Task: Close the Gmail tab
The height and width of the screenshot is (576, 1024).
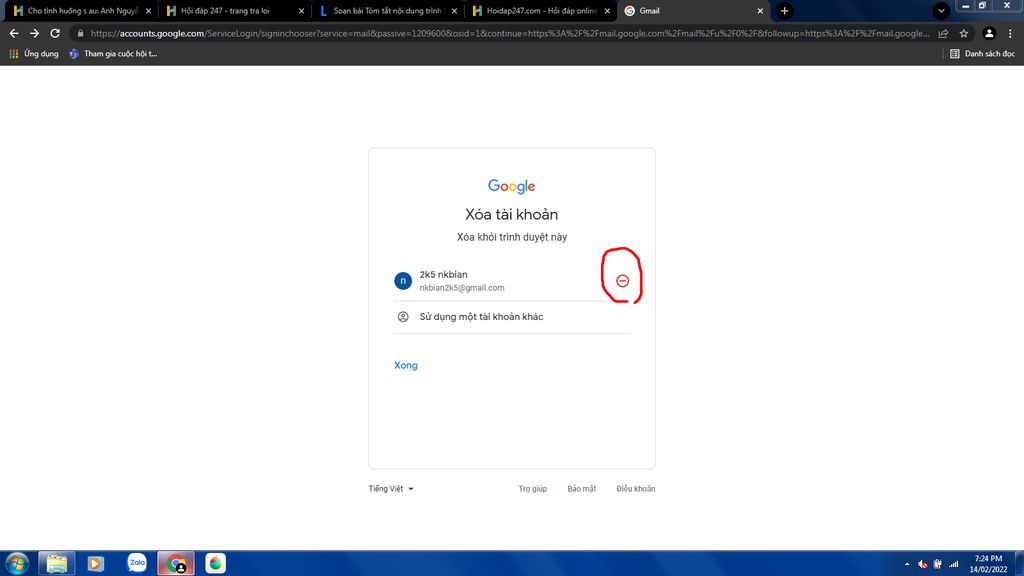Action: click(x=760, y=11)
